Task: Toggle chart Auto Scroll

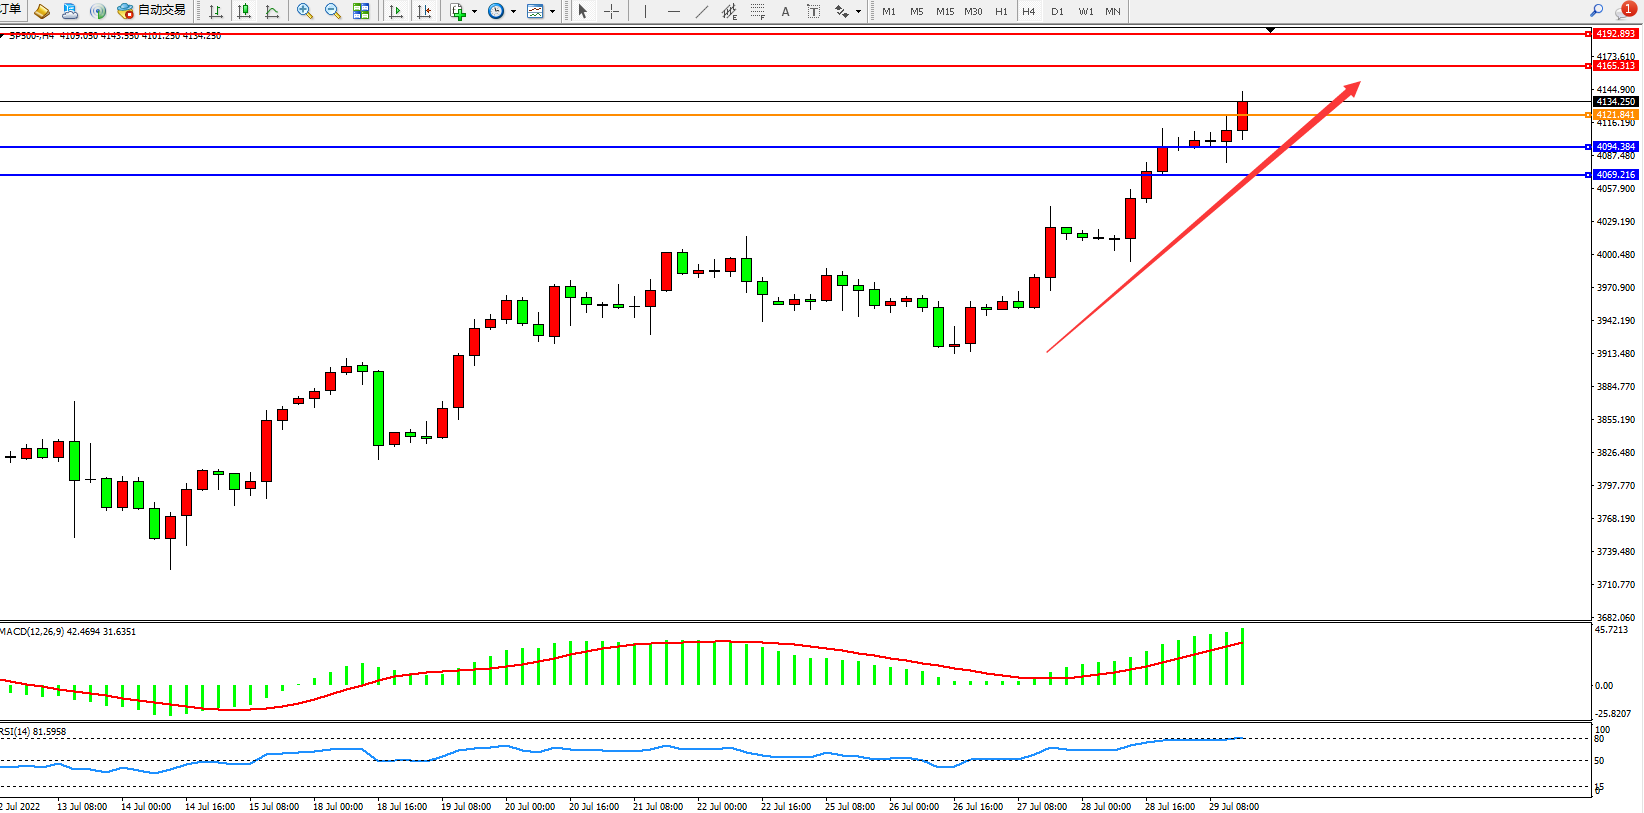Action: [x=396, y=11]
